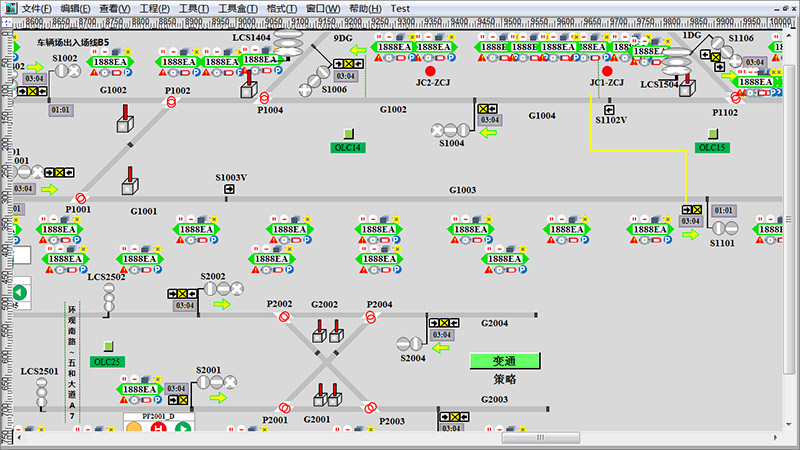
Task: Toggle the OLC15 green indicator square
Action: tap(713, 133)
